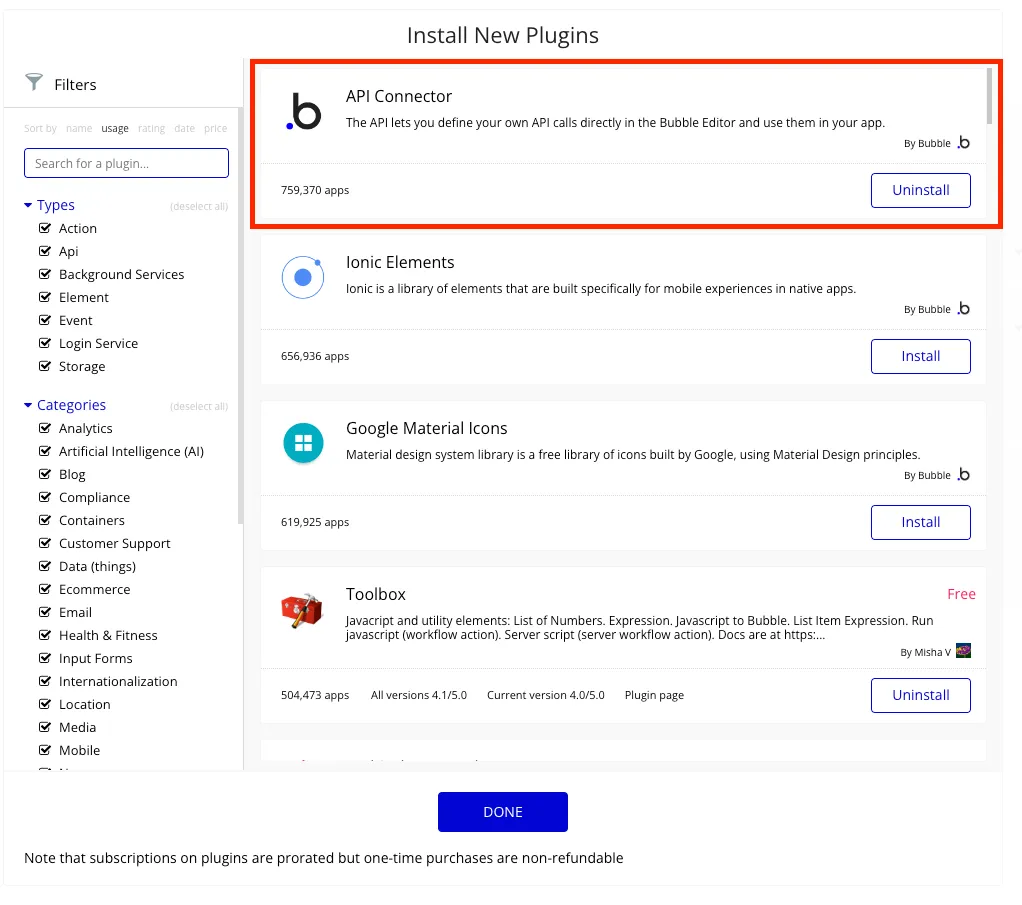Toggle Artificial Intelligence (AI) category checkbox
The image size is (1022, 905).
click(45, 451)
